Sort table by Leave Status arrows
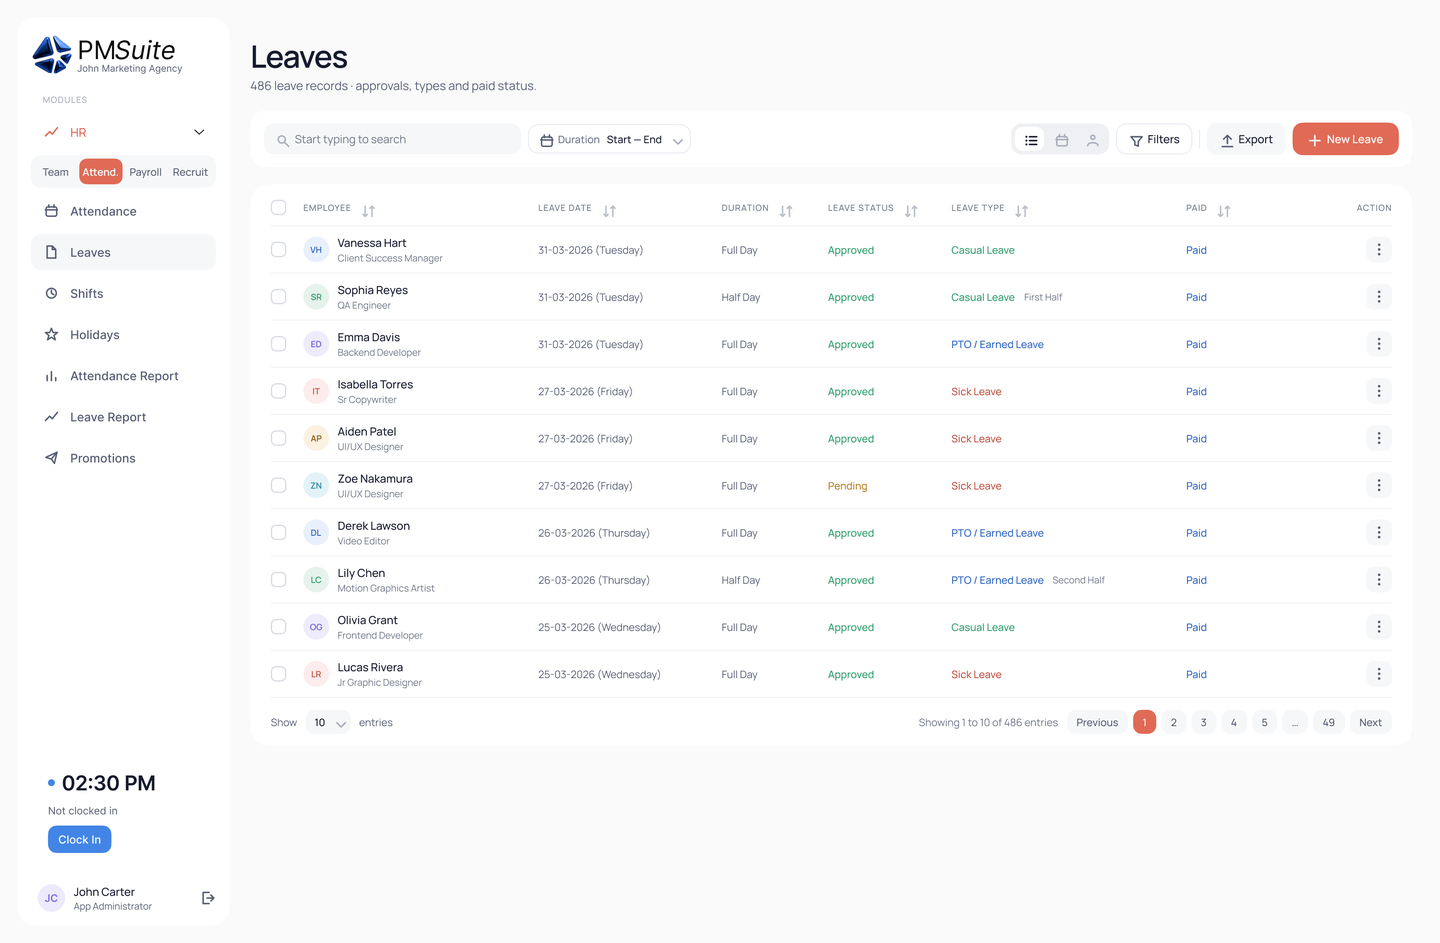Viewport: 1440px width, 943px height. pyautogui.click(x=911, y=211)
